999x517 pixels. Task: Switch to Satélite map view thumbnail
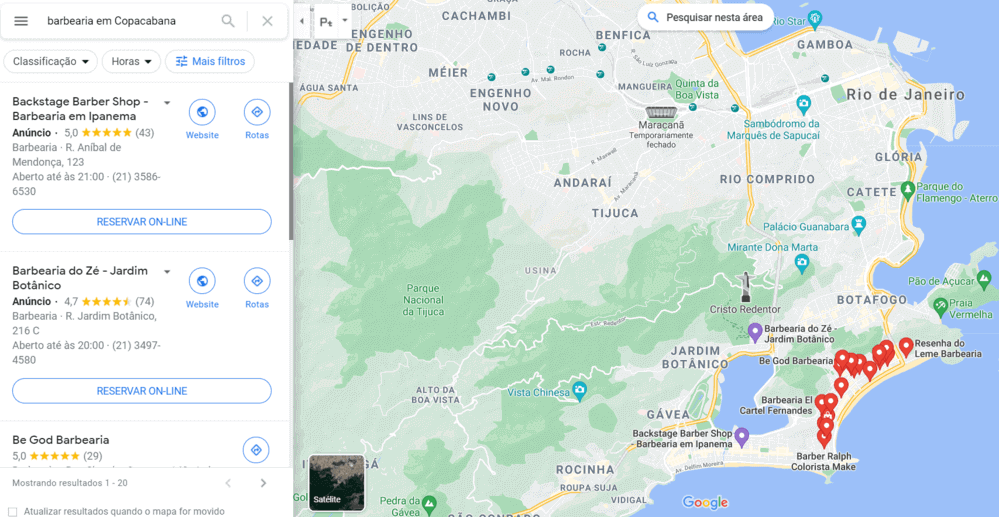coord(336,483)
